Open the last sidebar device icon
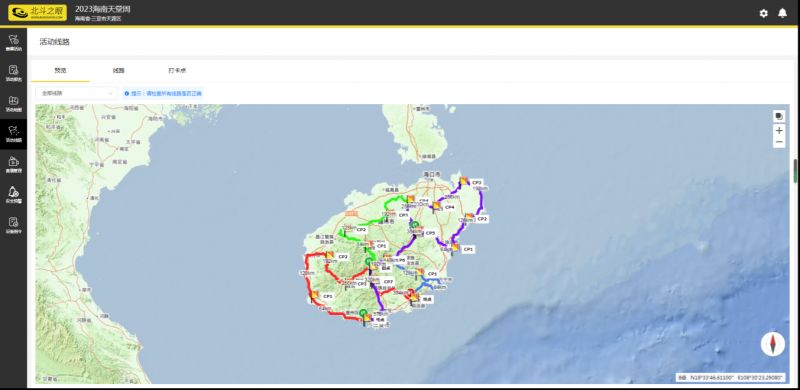The image size is (800, 390). click(x=13, y=225)
